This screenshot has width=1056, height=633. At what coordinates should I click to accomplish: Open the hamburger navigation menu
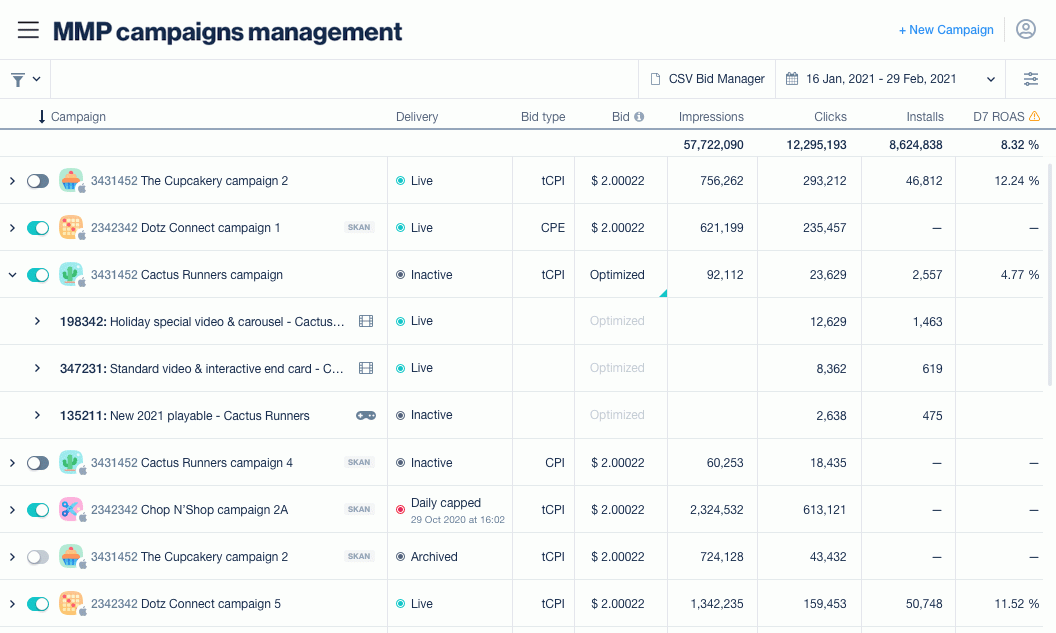(x=28, y=30)
